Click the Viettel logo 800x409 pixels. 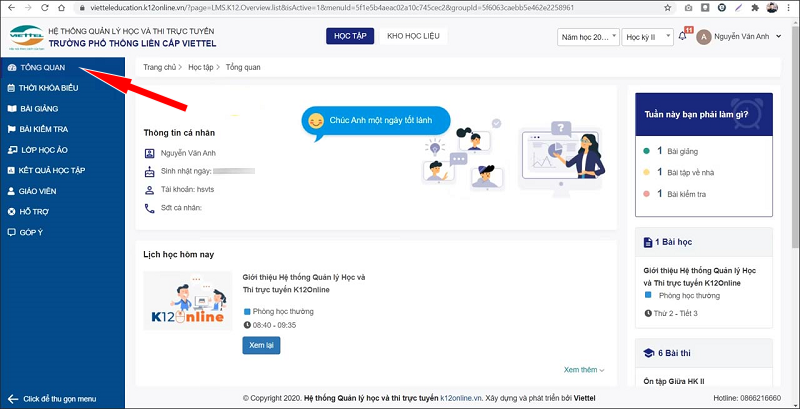(24, 38)
